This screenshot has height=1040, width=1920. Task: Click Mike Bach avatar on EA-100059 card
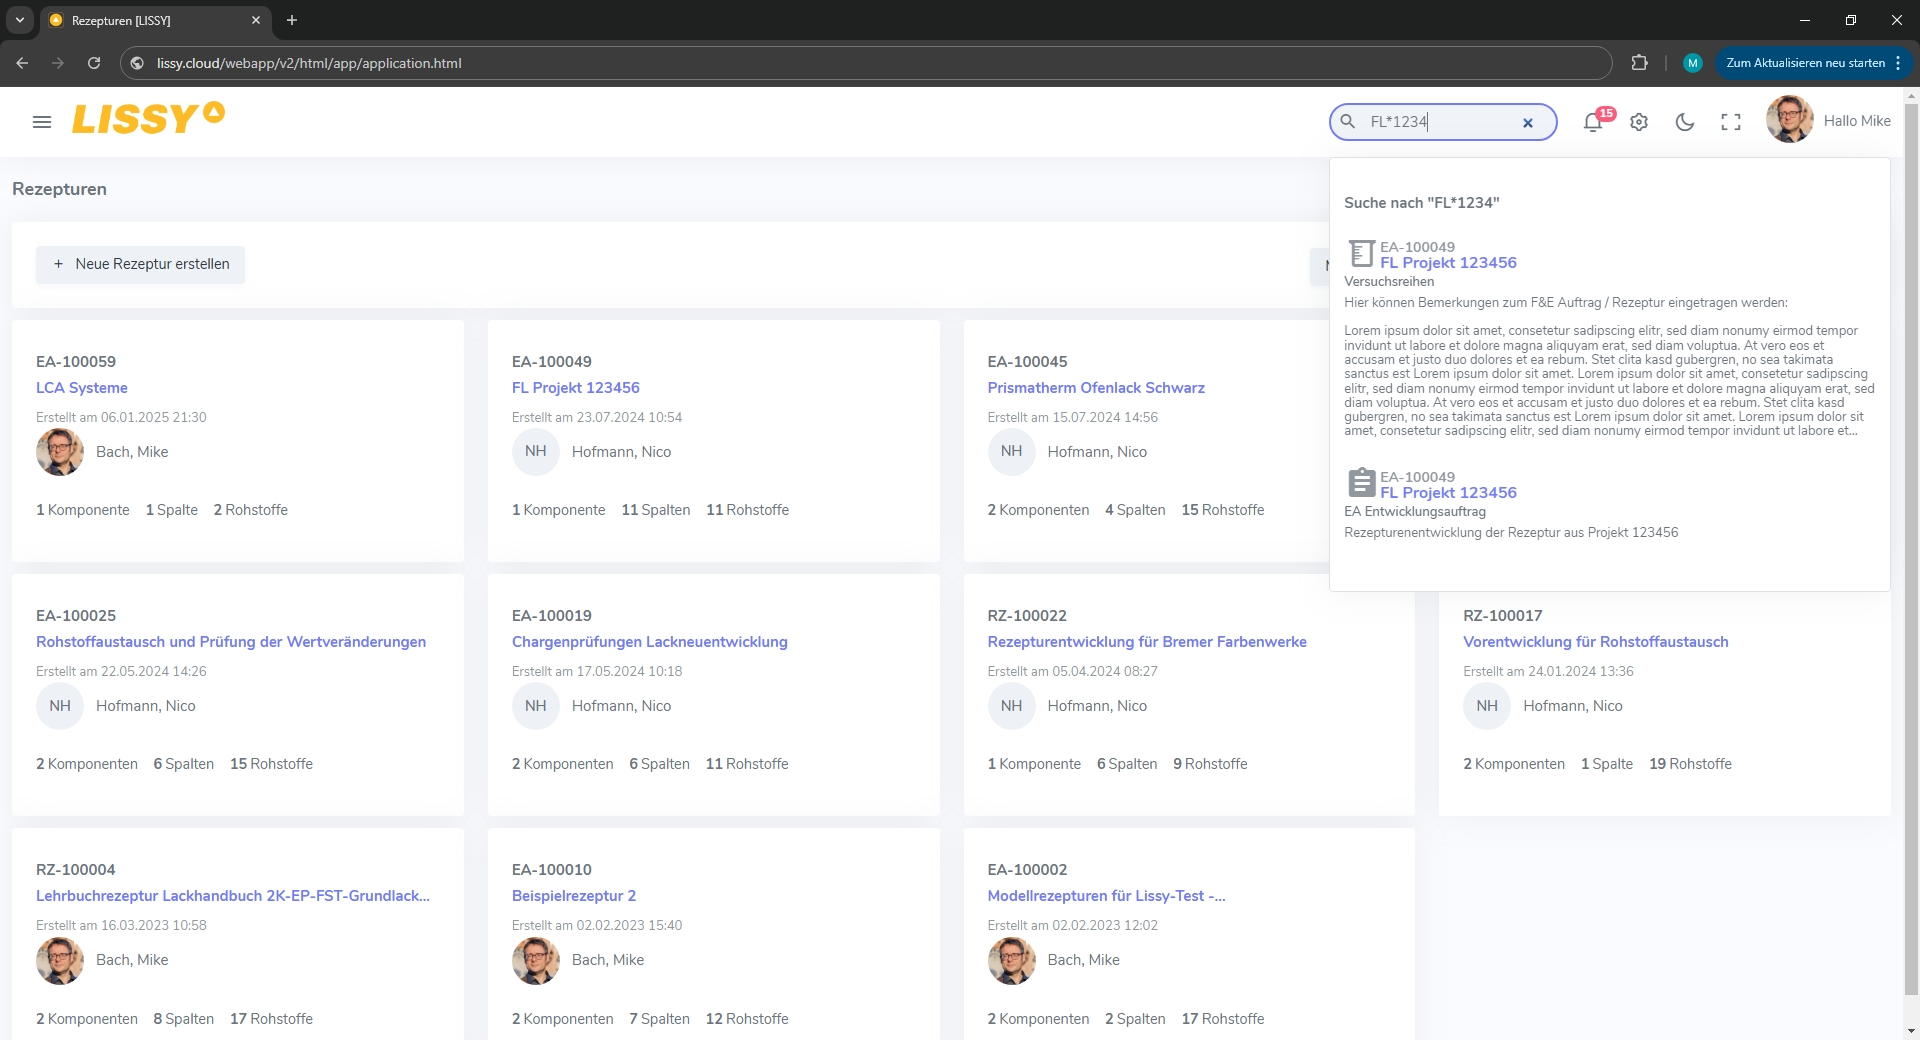[x=60, y=452]
